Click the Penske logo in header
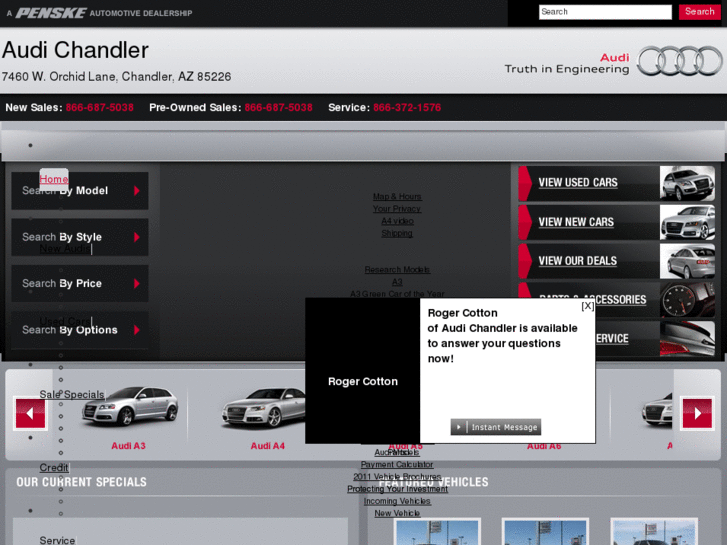Screen dimensions: 727x545 (51, 13)
